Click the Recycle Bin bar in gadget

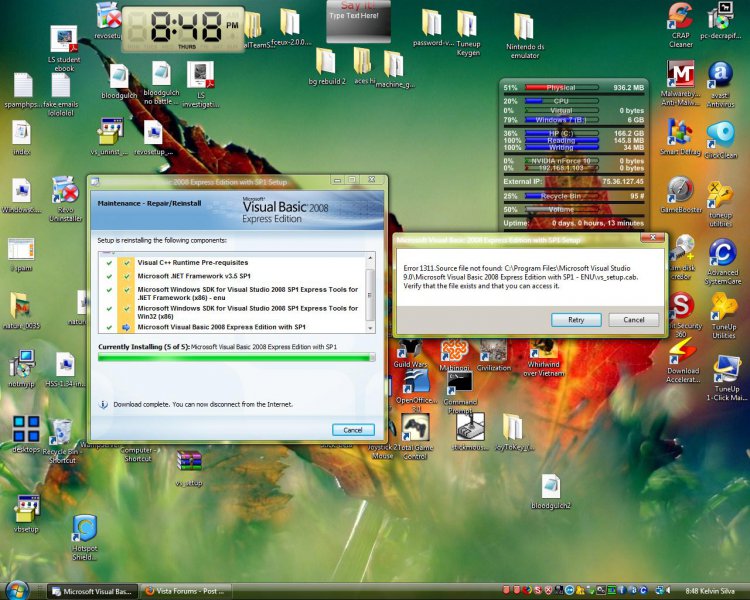[x=562, y=196]
